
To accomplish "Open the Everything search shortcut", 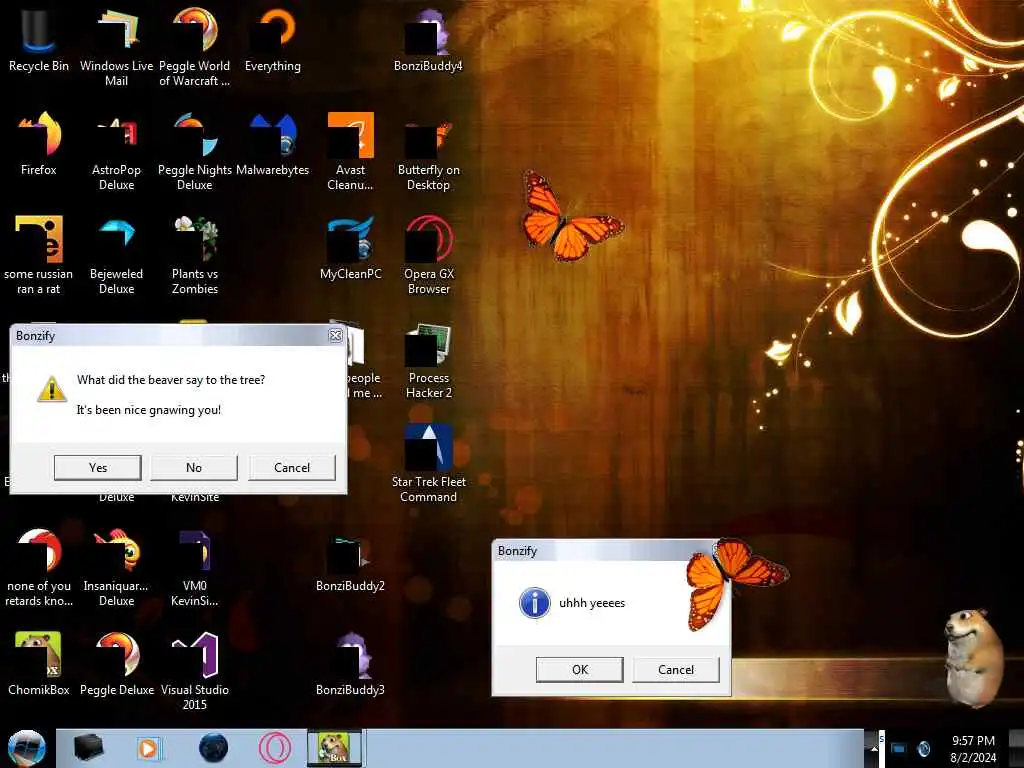I will (272, 39).
